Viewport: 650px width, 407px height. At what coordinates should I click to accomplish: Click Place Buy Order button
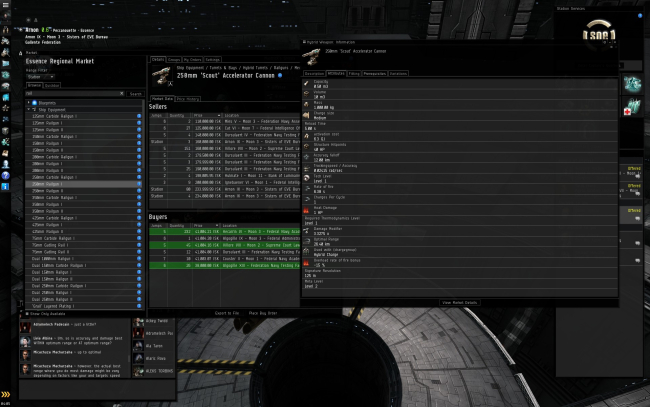click(263, 313)
